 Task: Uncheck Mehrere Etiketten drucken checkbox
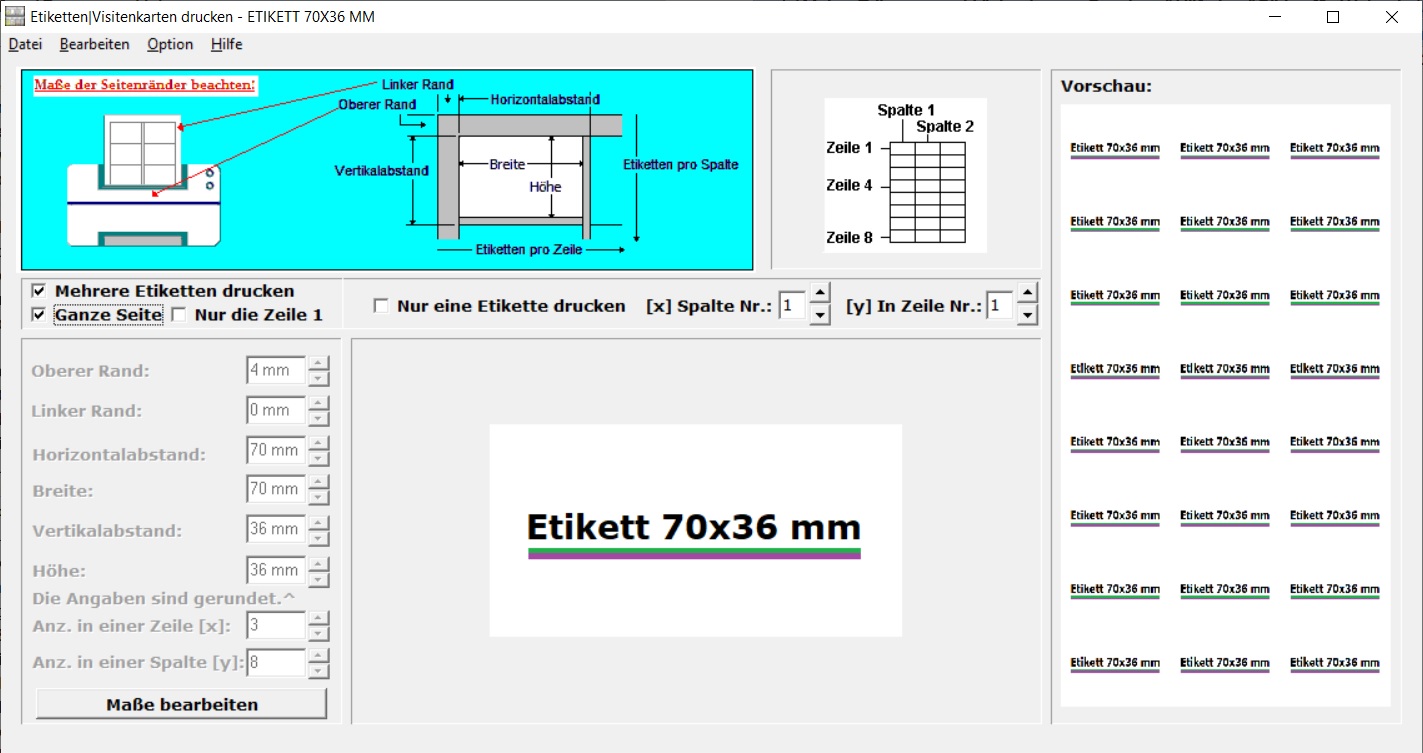click(x=39, y=291)
